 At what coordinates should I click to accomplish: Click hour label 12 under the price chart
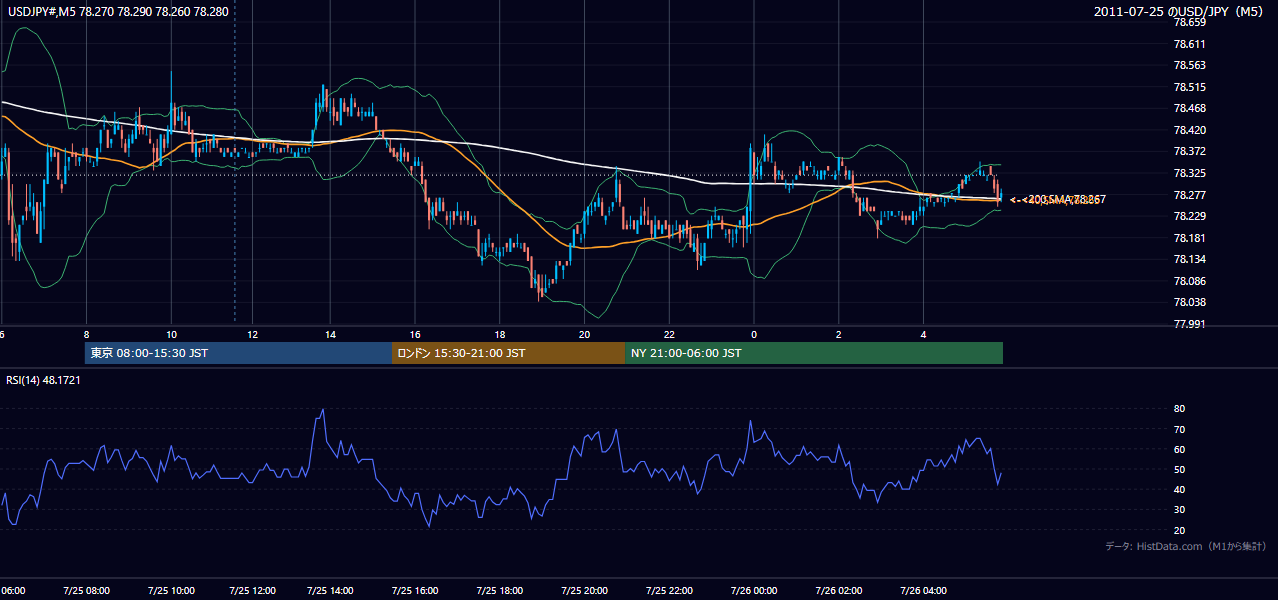pyautogui.click(x=252, y=335)
